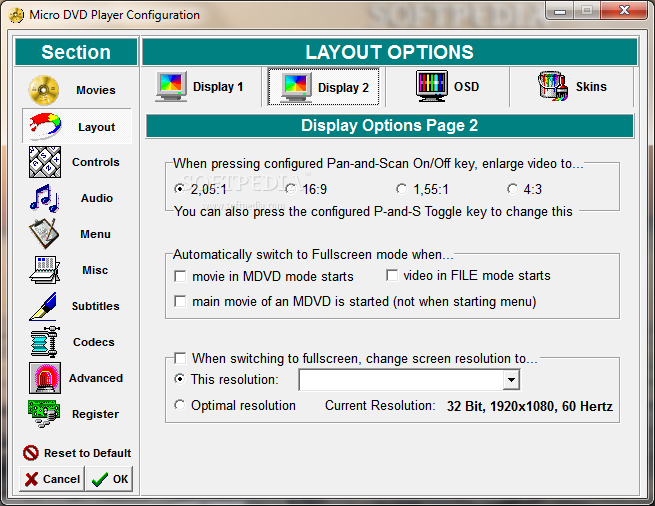Viewport: 655px width, 506px height.
Task: Open the Advanced section label
Action: click(x=96, y=378)
